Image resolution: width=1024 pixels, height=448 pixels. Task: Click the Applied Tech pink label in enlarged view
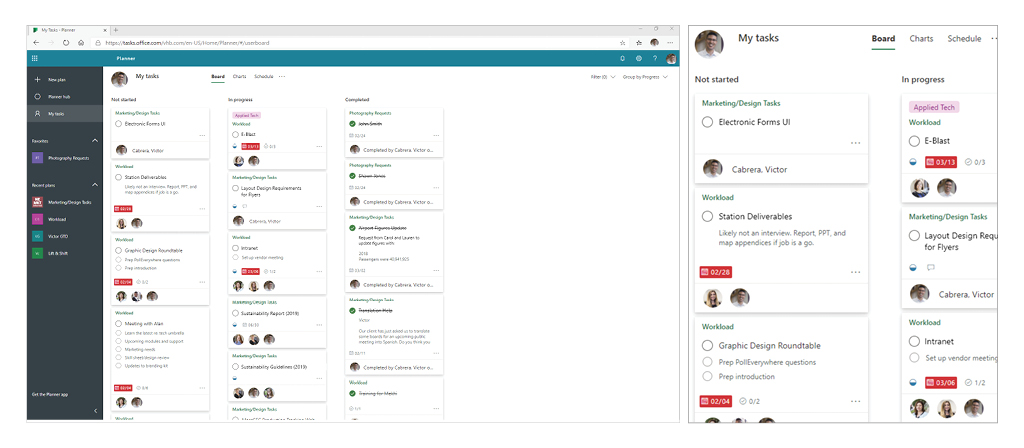(934, 107)
